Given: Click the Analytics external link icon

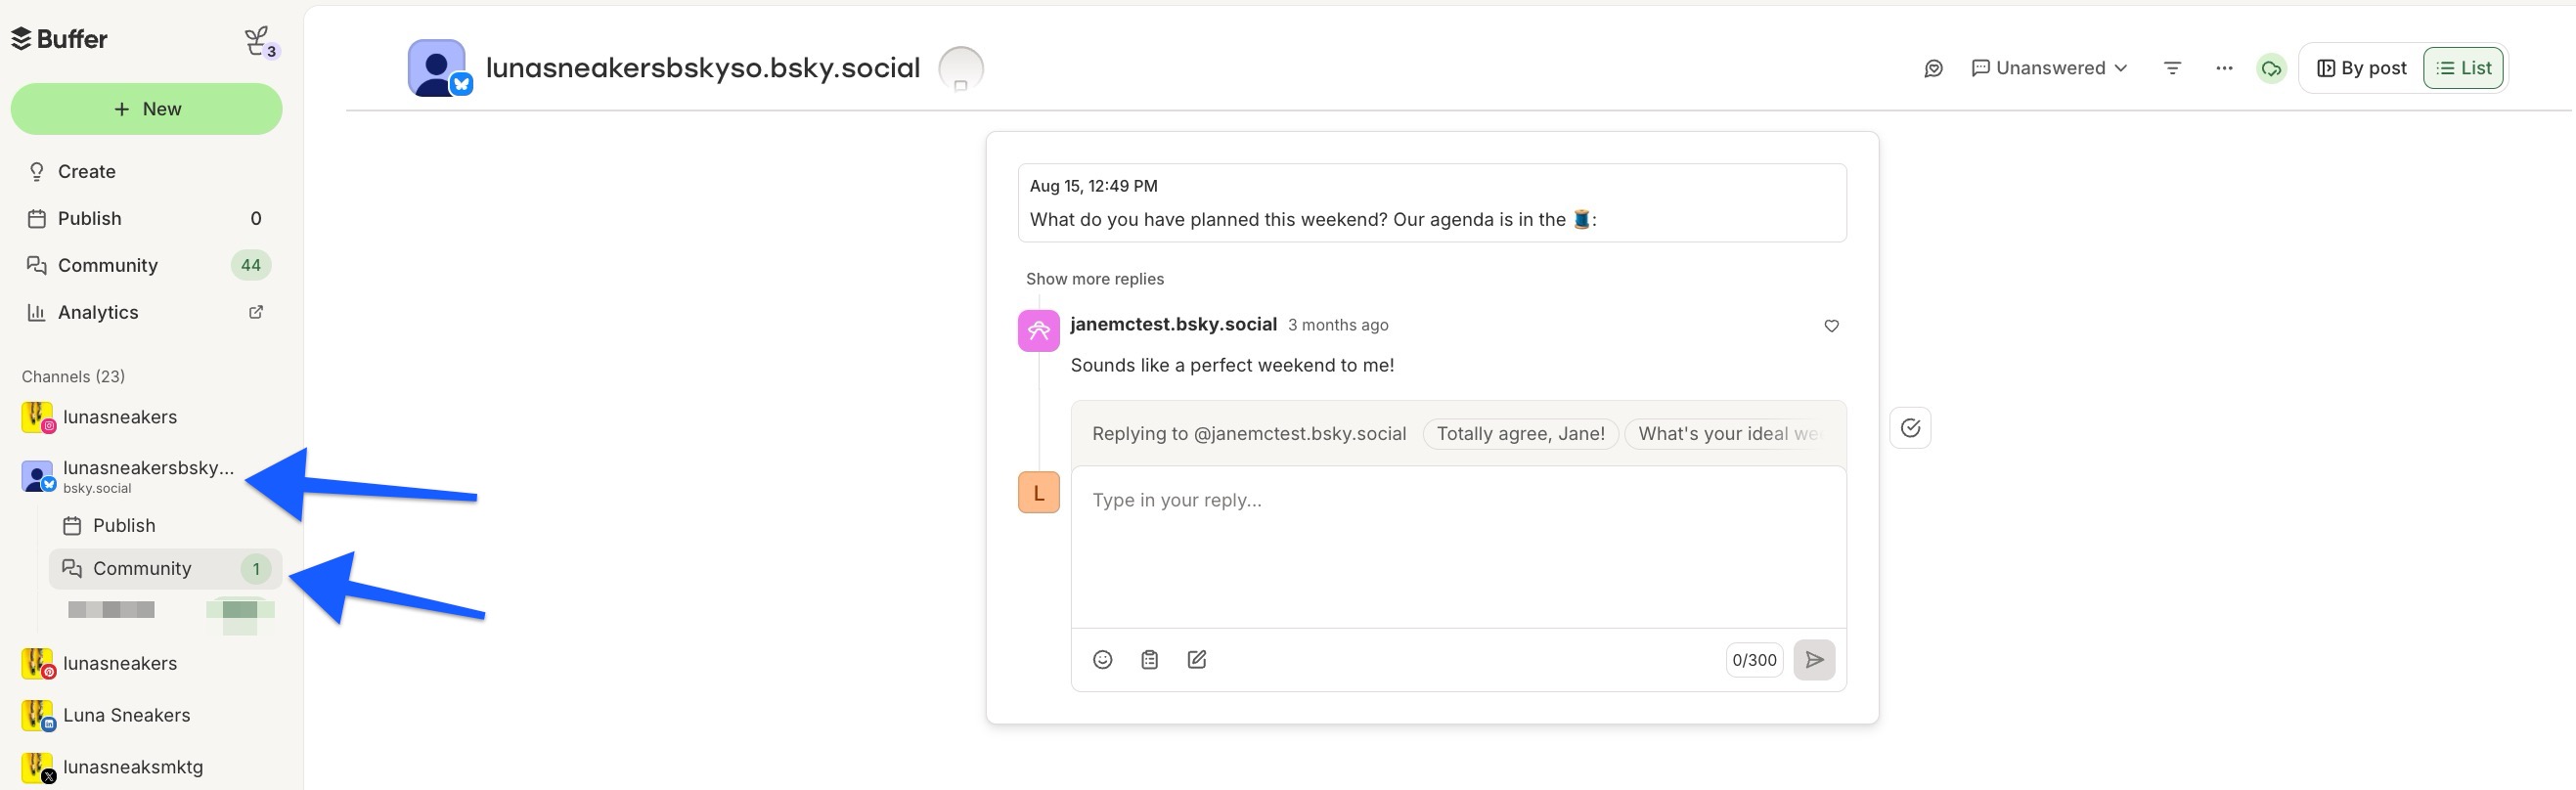Looking at the screenshot, I should (x=256, y=312).
